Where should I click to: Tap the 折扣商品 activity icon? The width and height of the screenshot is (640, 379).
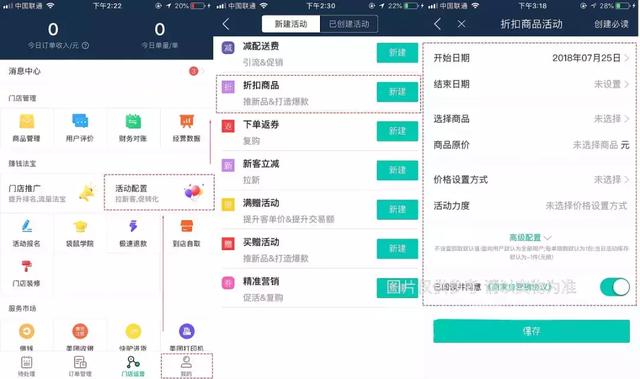click(x=228, y=86)
